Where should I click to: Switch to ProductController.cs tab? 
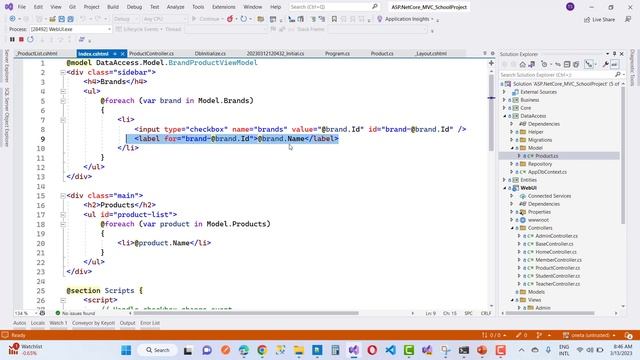coord(152,53)
